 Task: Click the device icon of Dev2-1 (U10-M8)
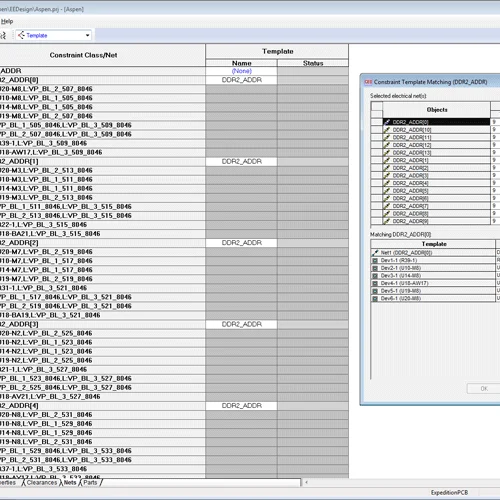point(375,268)
